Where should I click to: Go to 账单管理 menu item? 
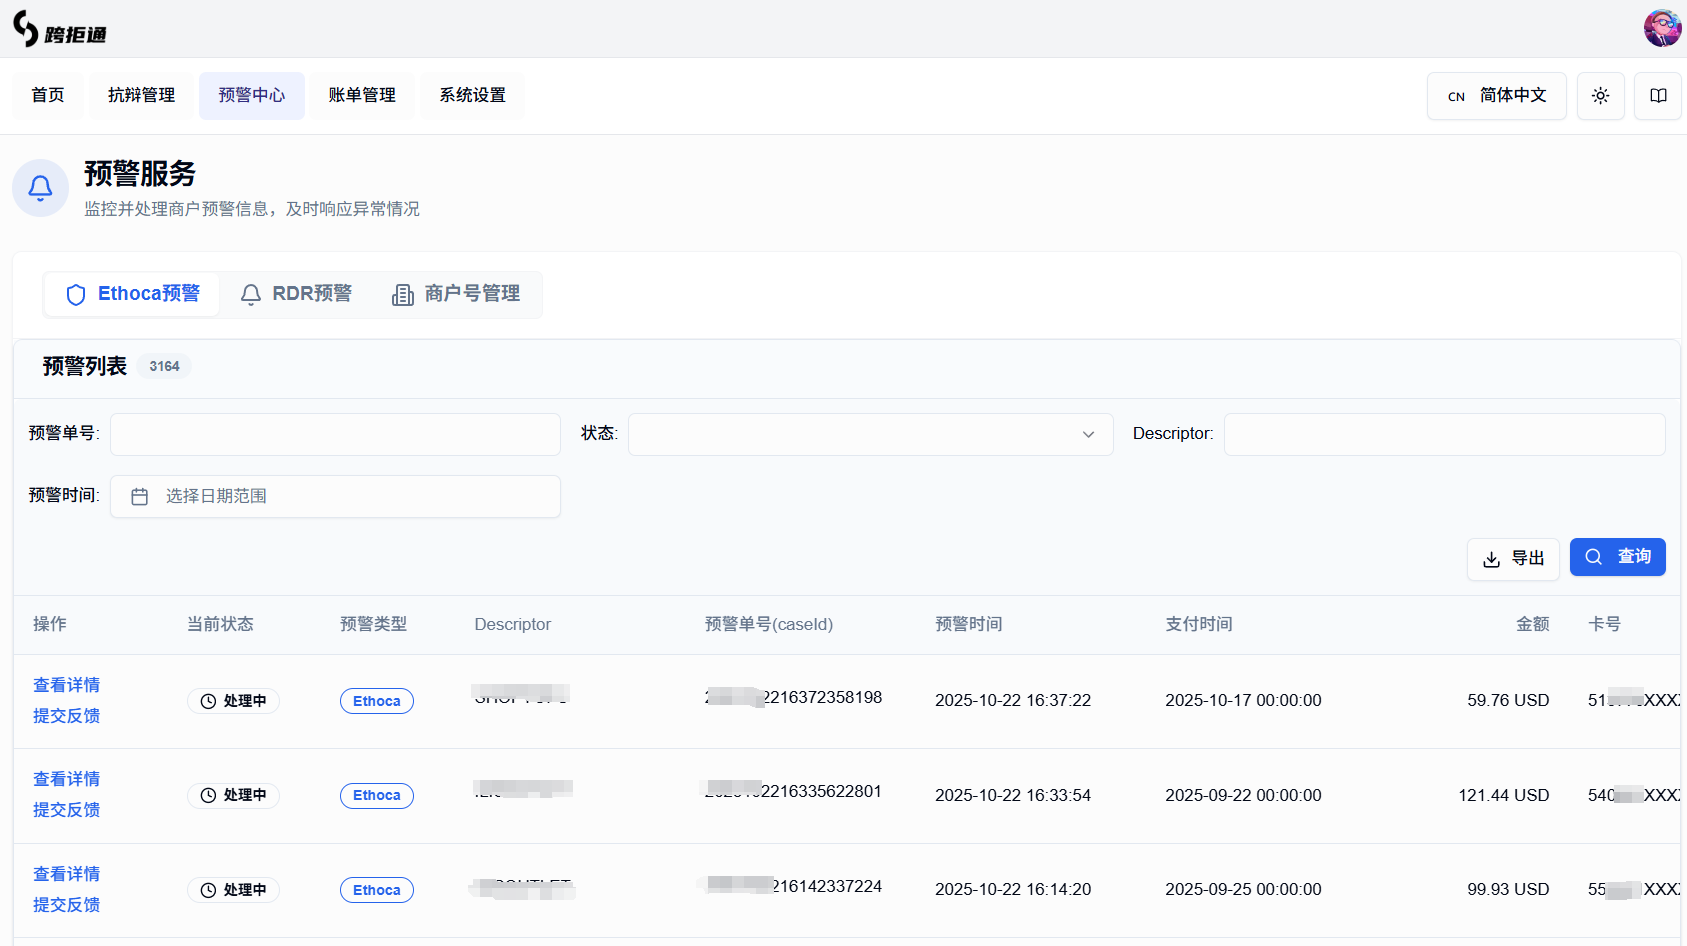[362, 96]
